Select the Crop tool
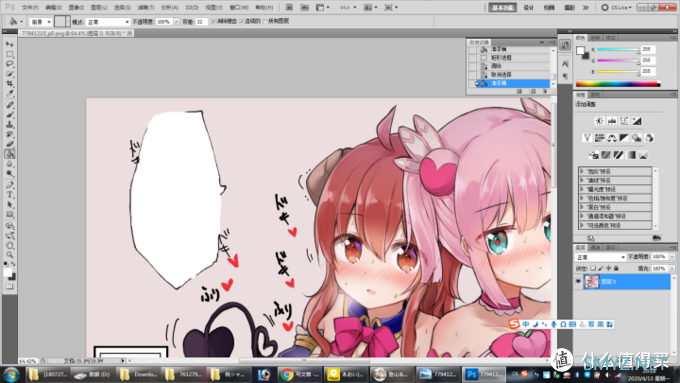680x383 pixels. [x=10, y=83]
